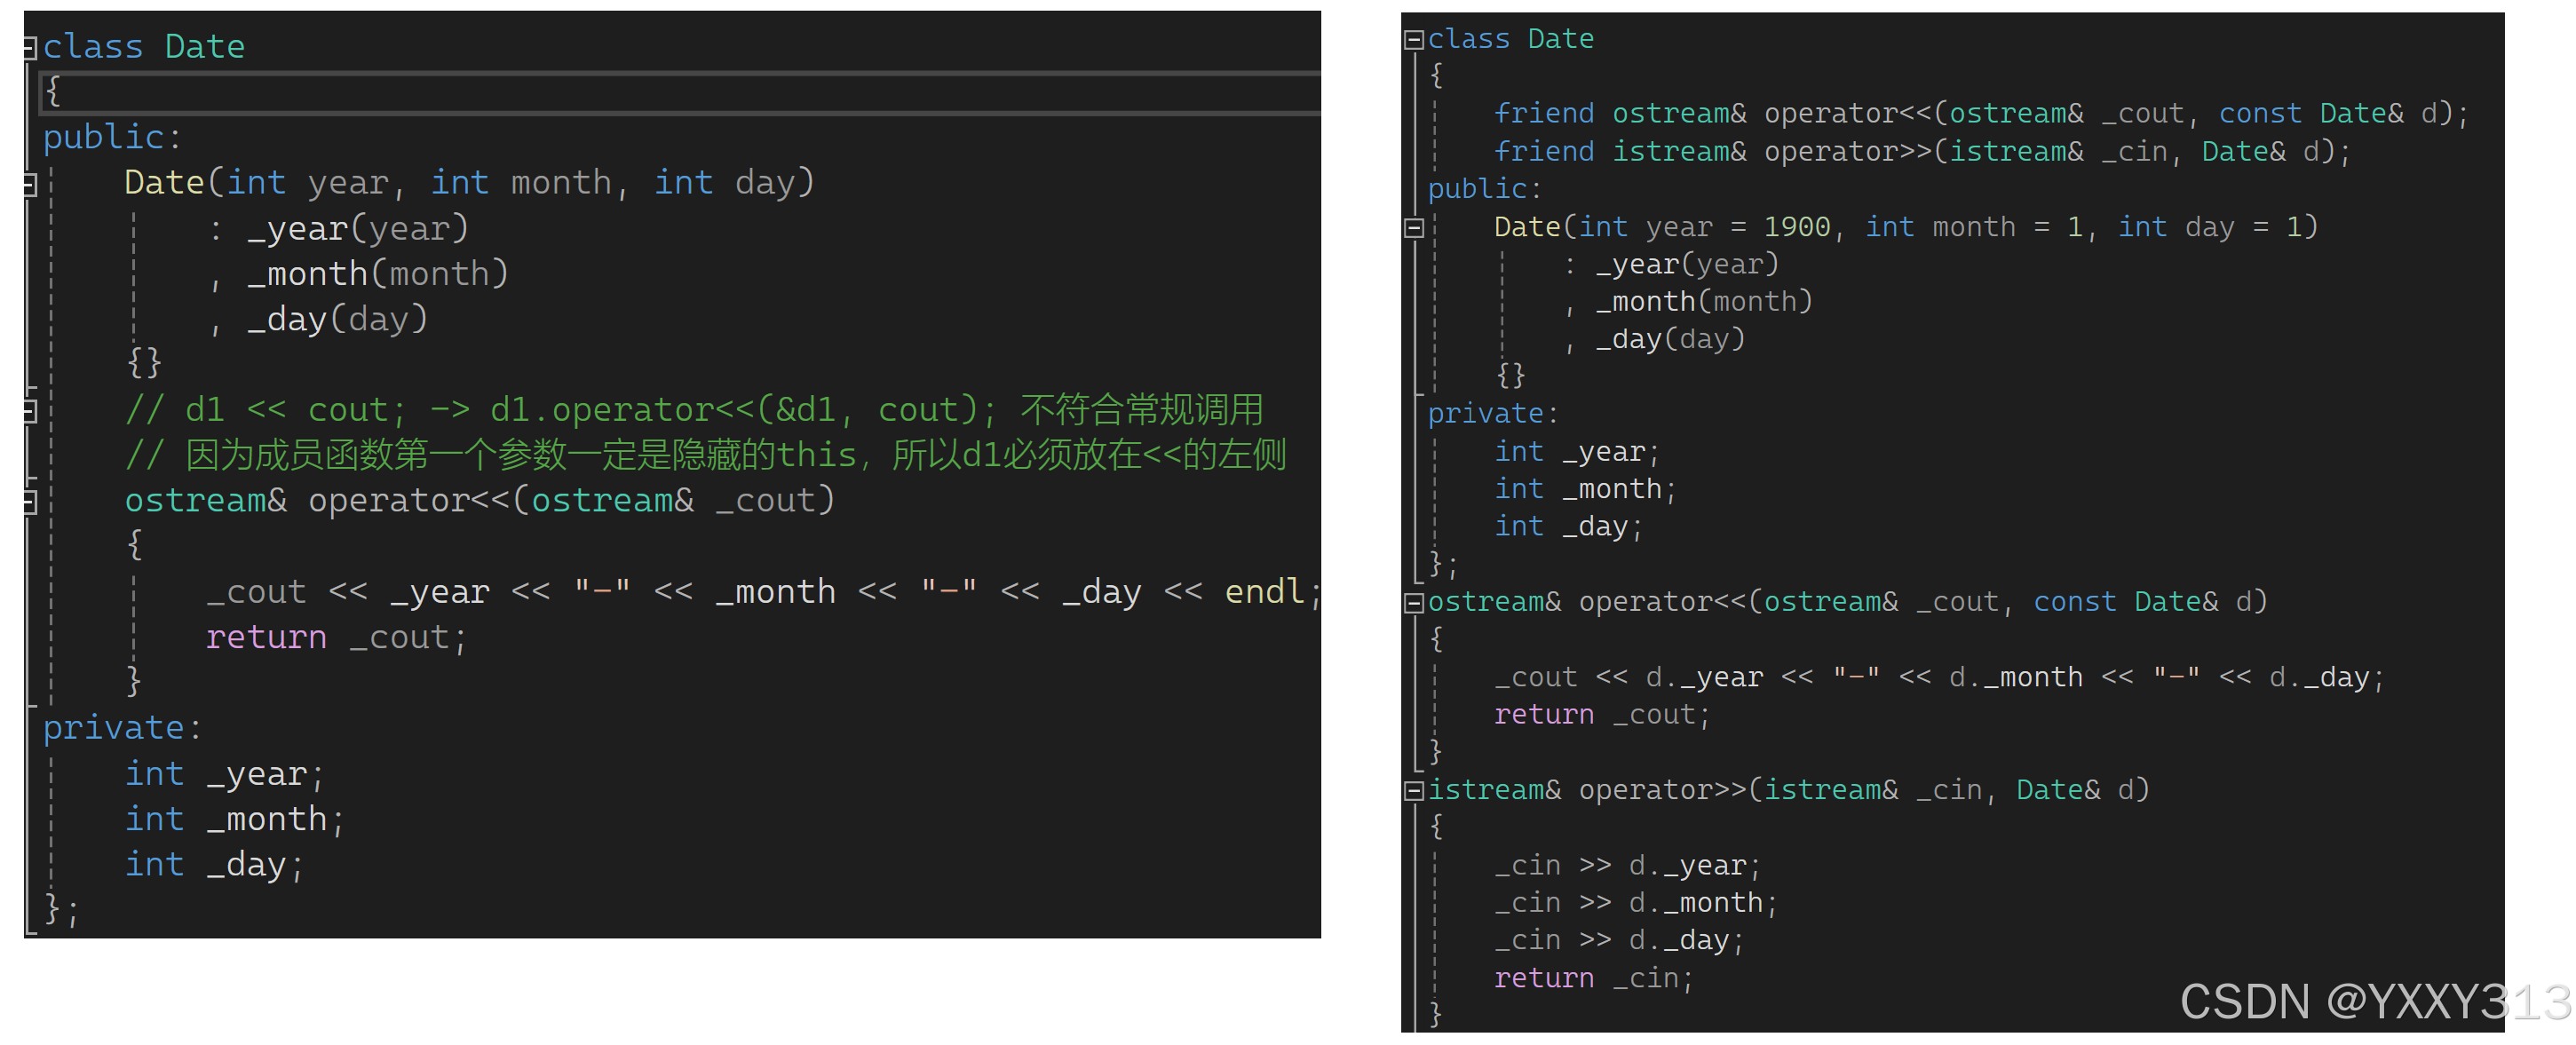Click the friend istream declaration line
This screenshot has height=1045, width=2576.
click(x=1920, y=152)
